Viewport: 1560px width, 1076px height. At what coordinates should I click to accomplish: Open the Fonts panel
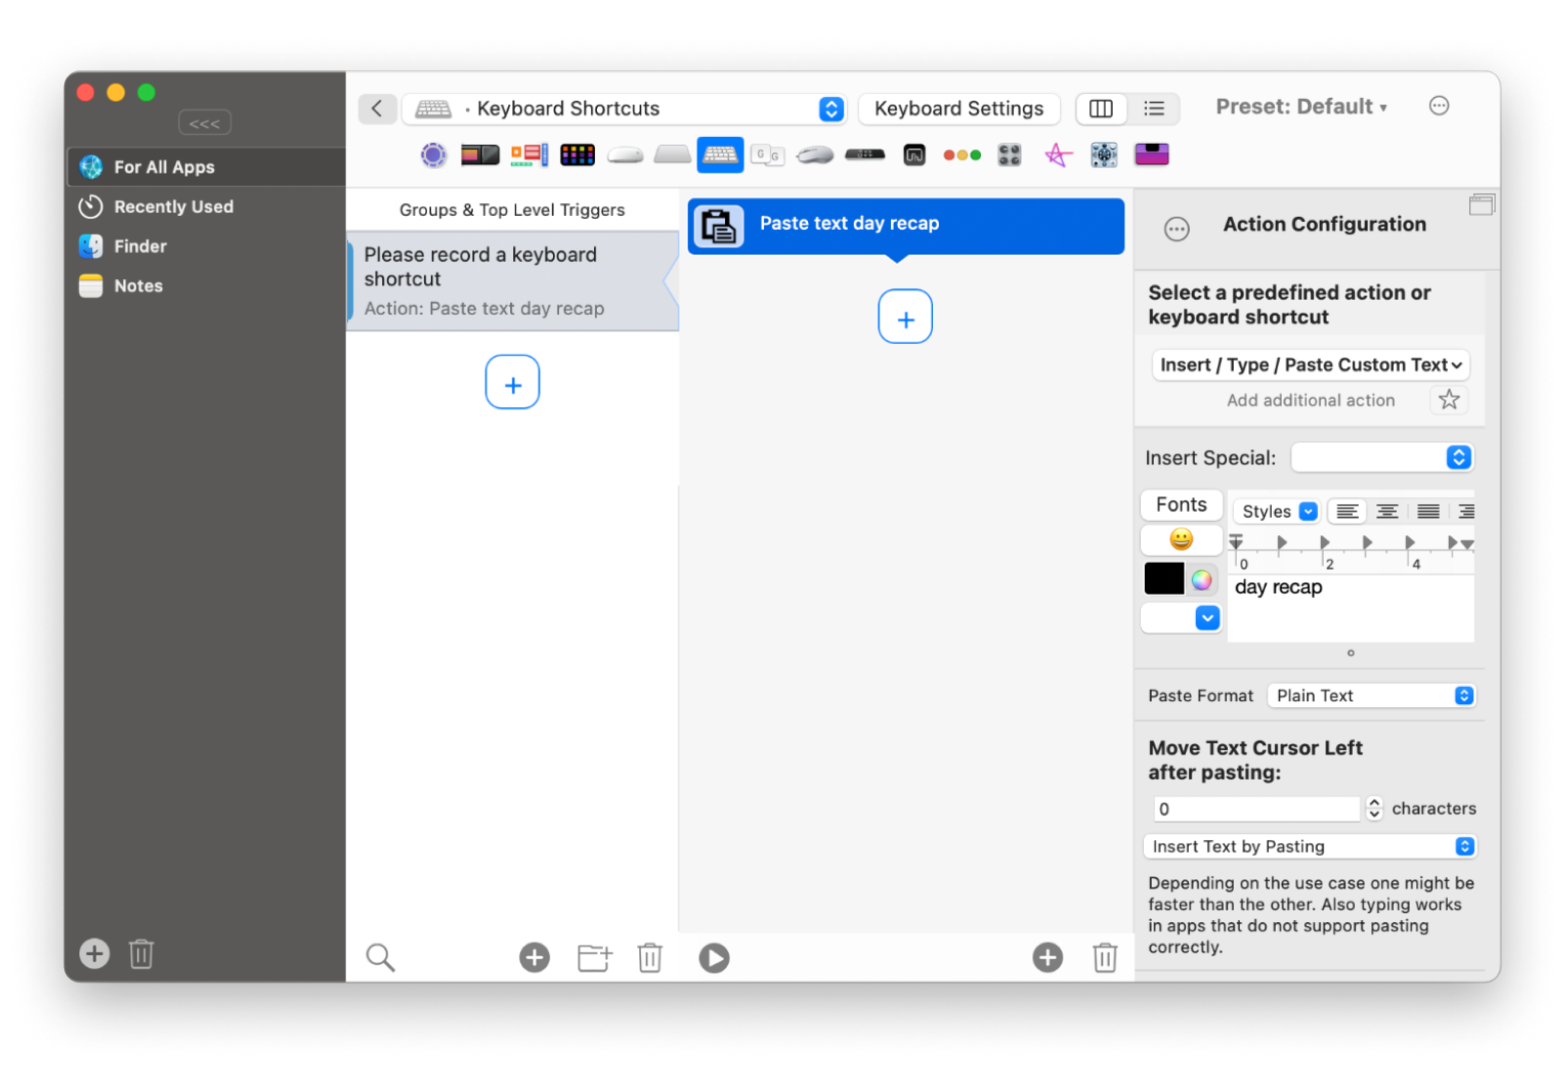point(1181,505)
